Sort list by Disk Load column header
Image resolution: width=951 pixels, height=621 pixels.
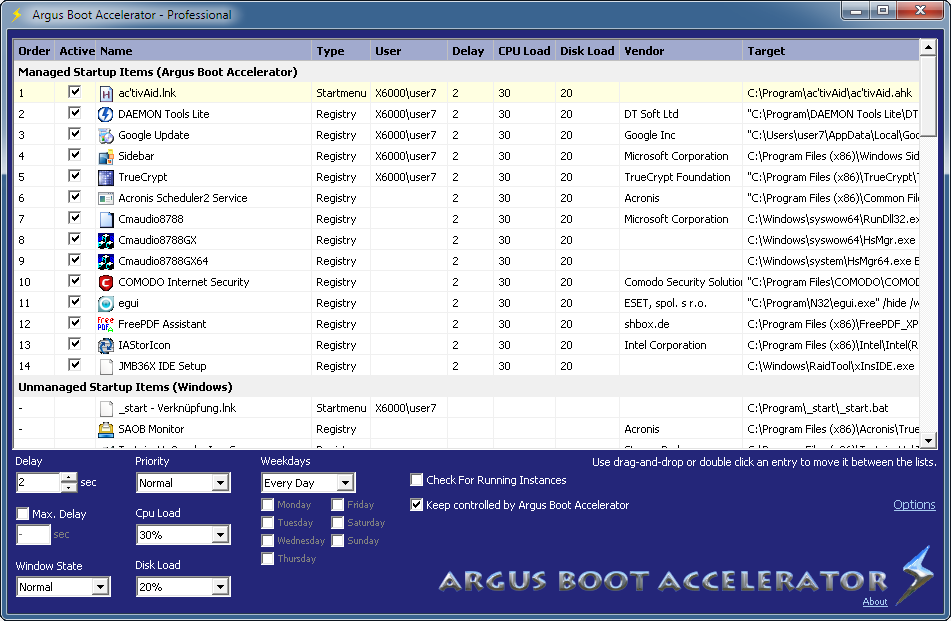(587, 52)
